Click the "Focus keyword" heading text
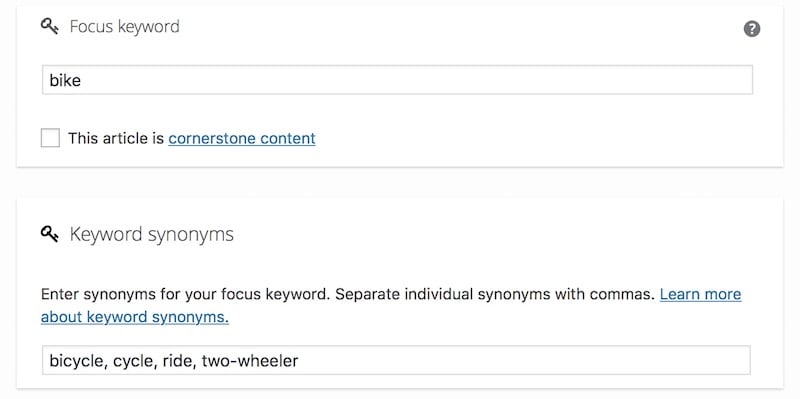 [x=124, y=27]
